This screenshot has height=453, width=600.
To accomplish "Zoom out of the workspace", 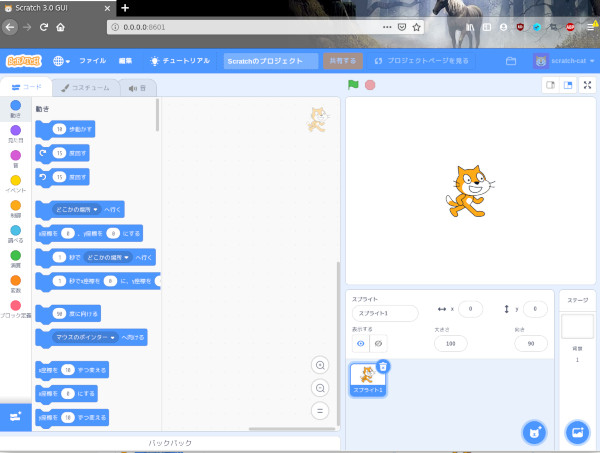I will (320, 388).
